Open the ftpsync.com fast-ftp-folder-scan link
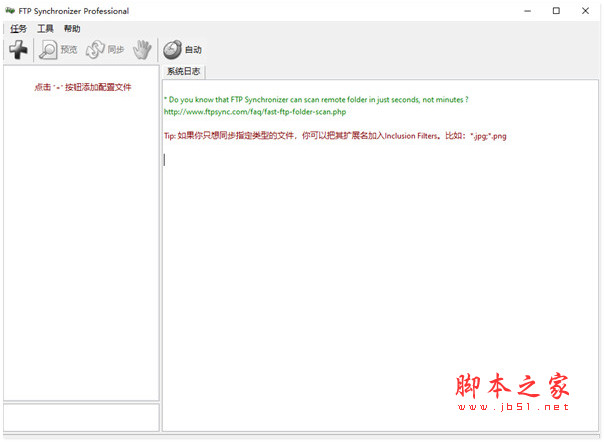 coord(255,112)
